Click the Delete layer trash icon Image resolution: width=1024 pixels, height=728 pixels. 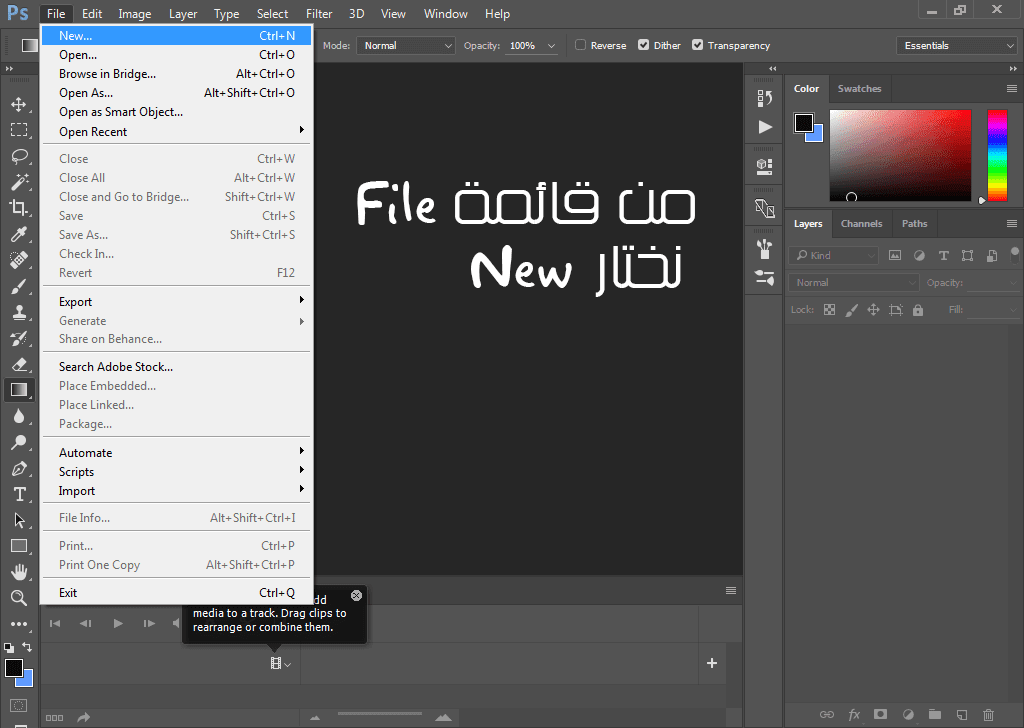pos(988,714)
